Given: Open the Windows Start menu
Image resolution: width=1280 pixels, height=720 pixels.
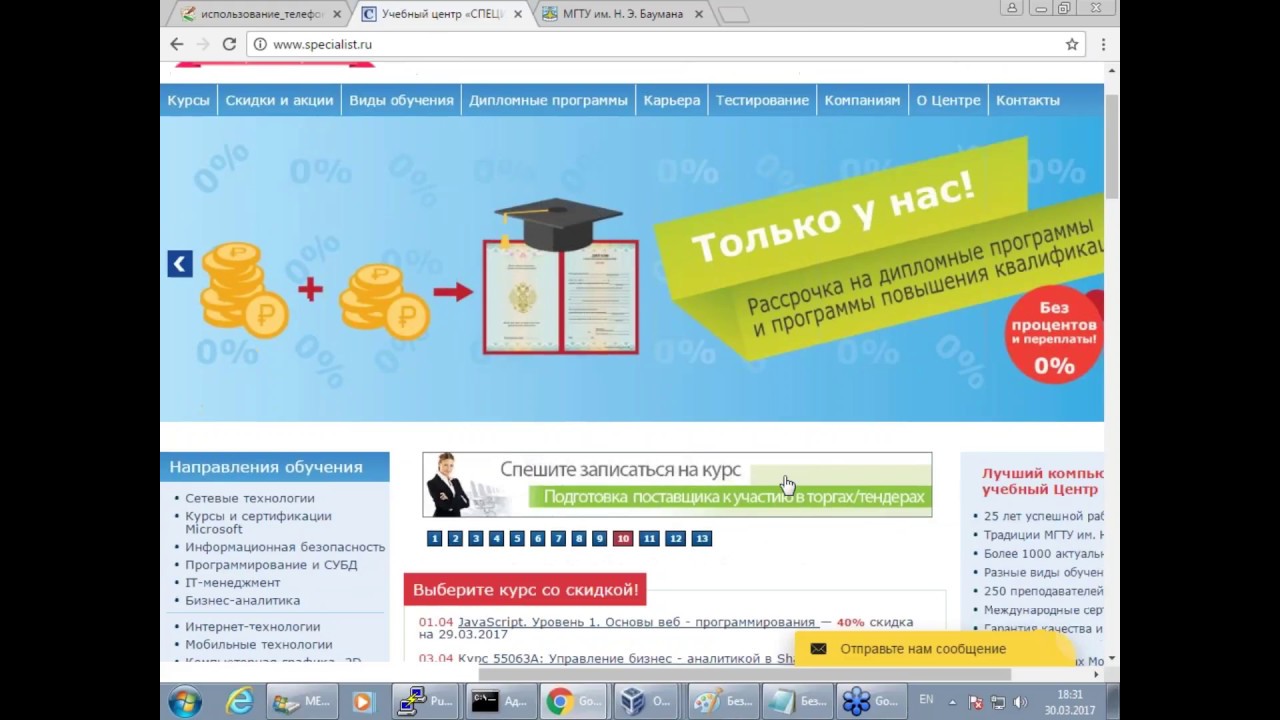Looking at the screenshot, I should point(185,702).
